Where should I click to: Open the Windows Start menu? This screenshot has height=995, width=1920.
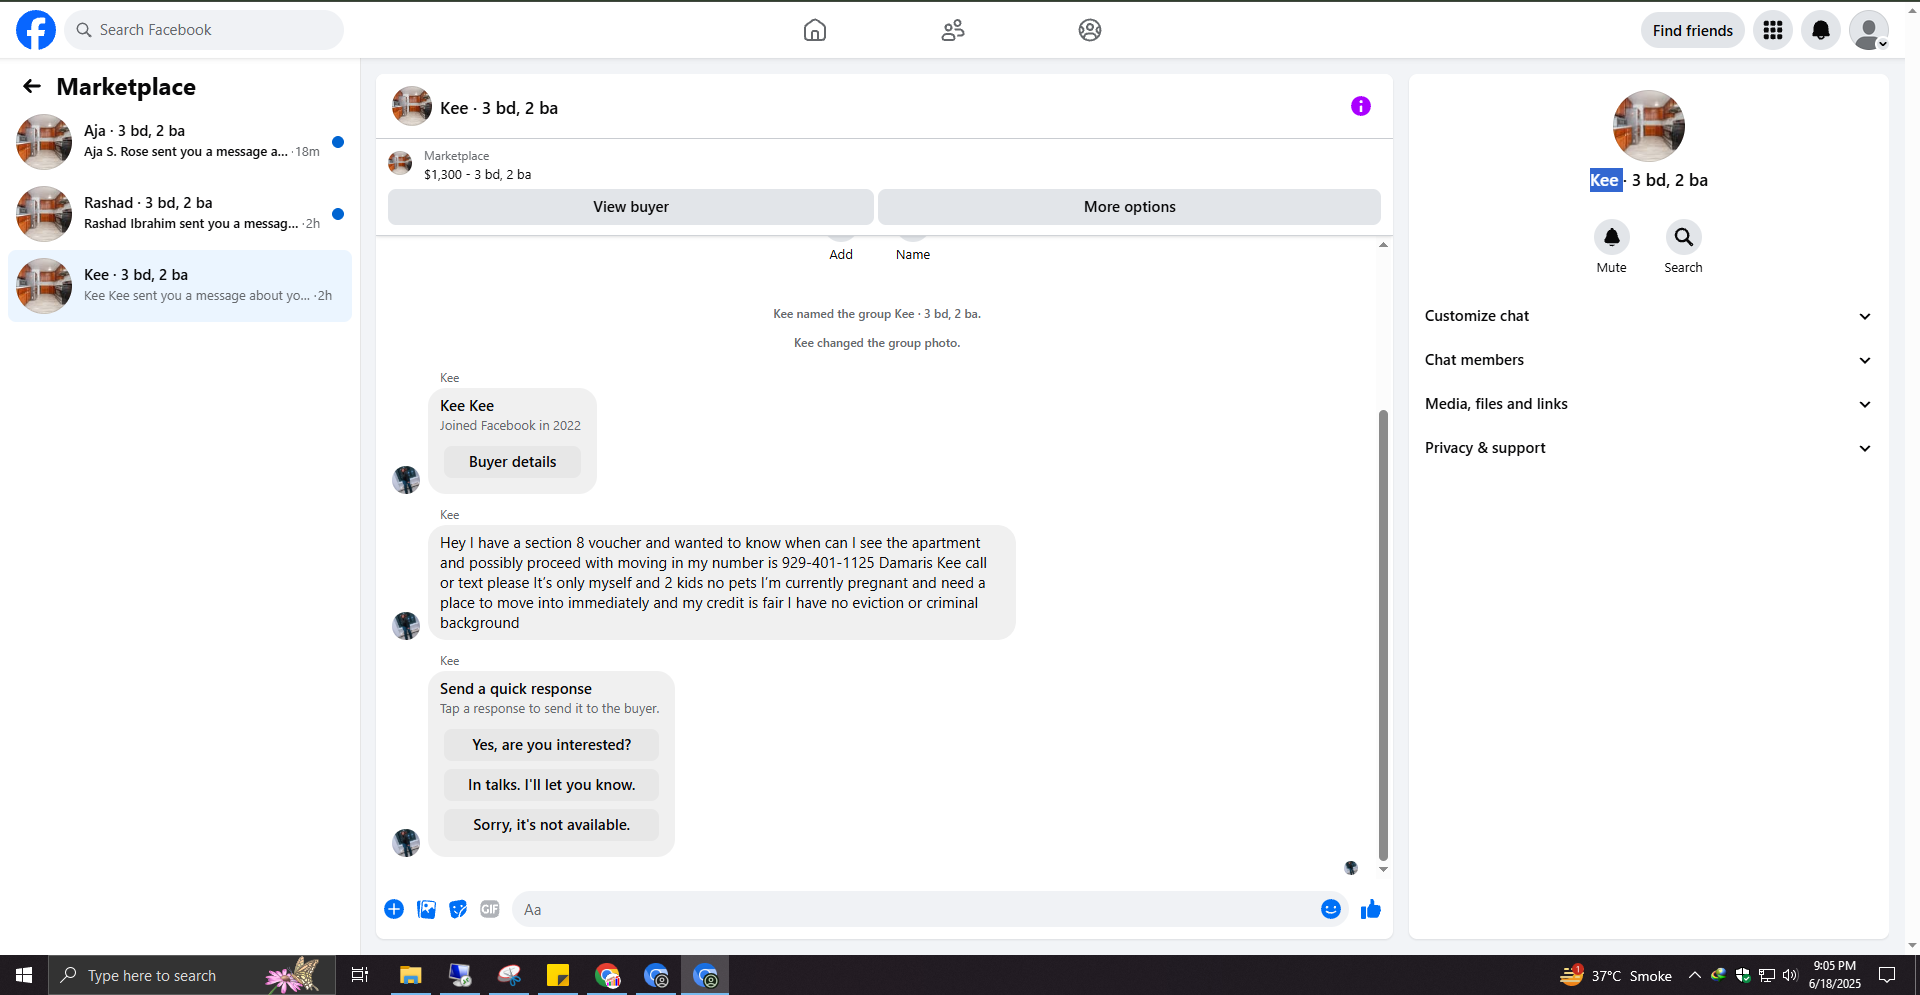24,975
